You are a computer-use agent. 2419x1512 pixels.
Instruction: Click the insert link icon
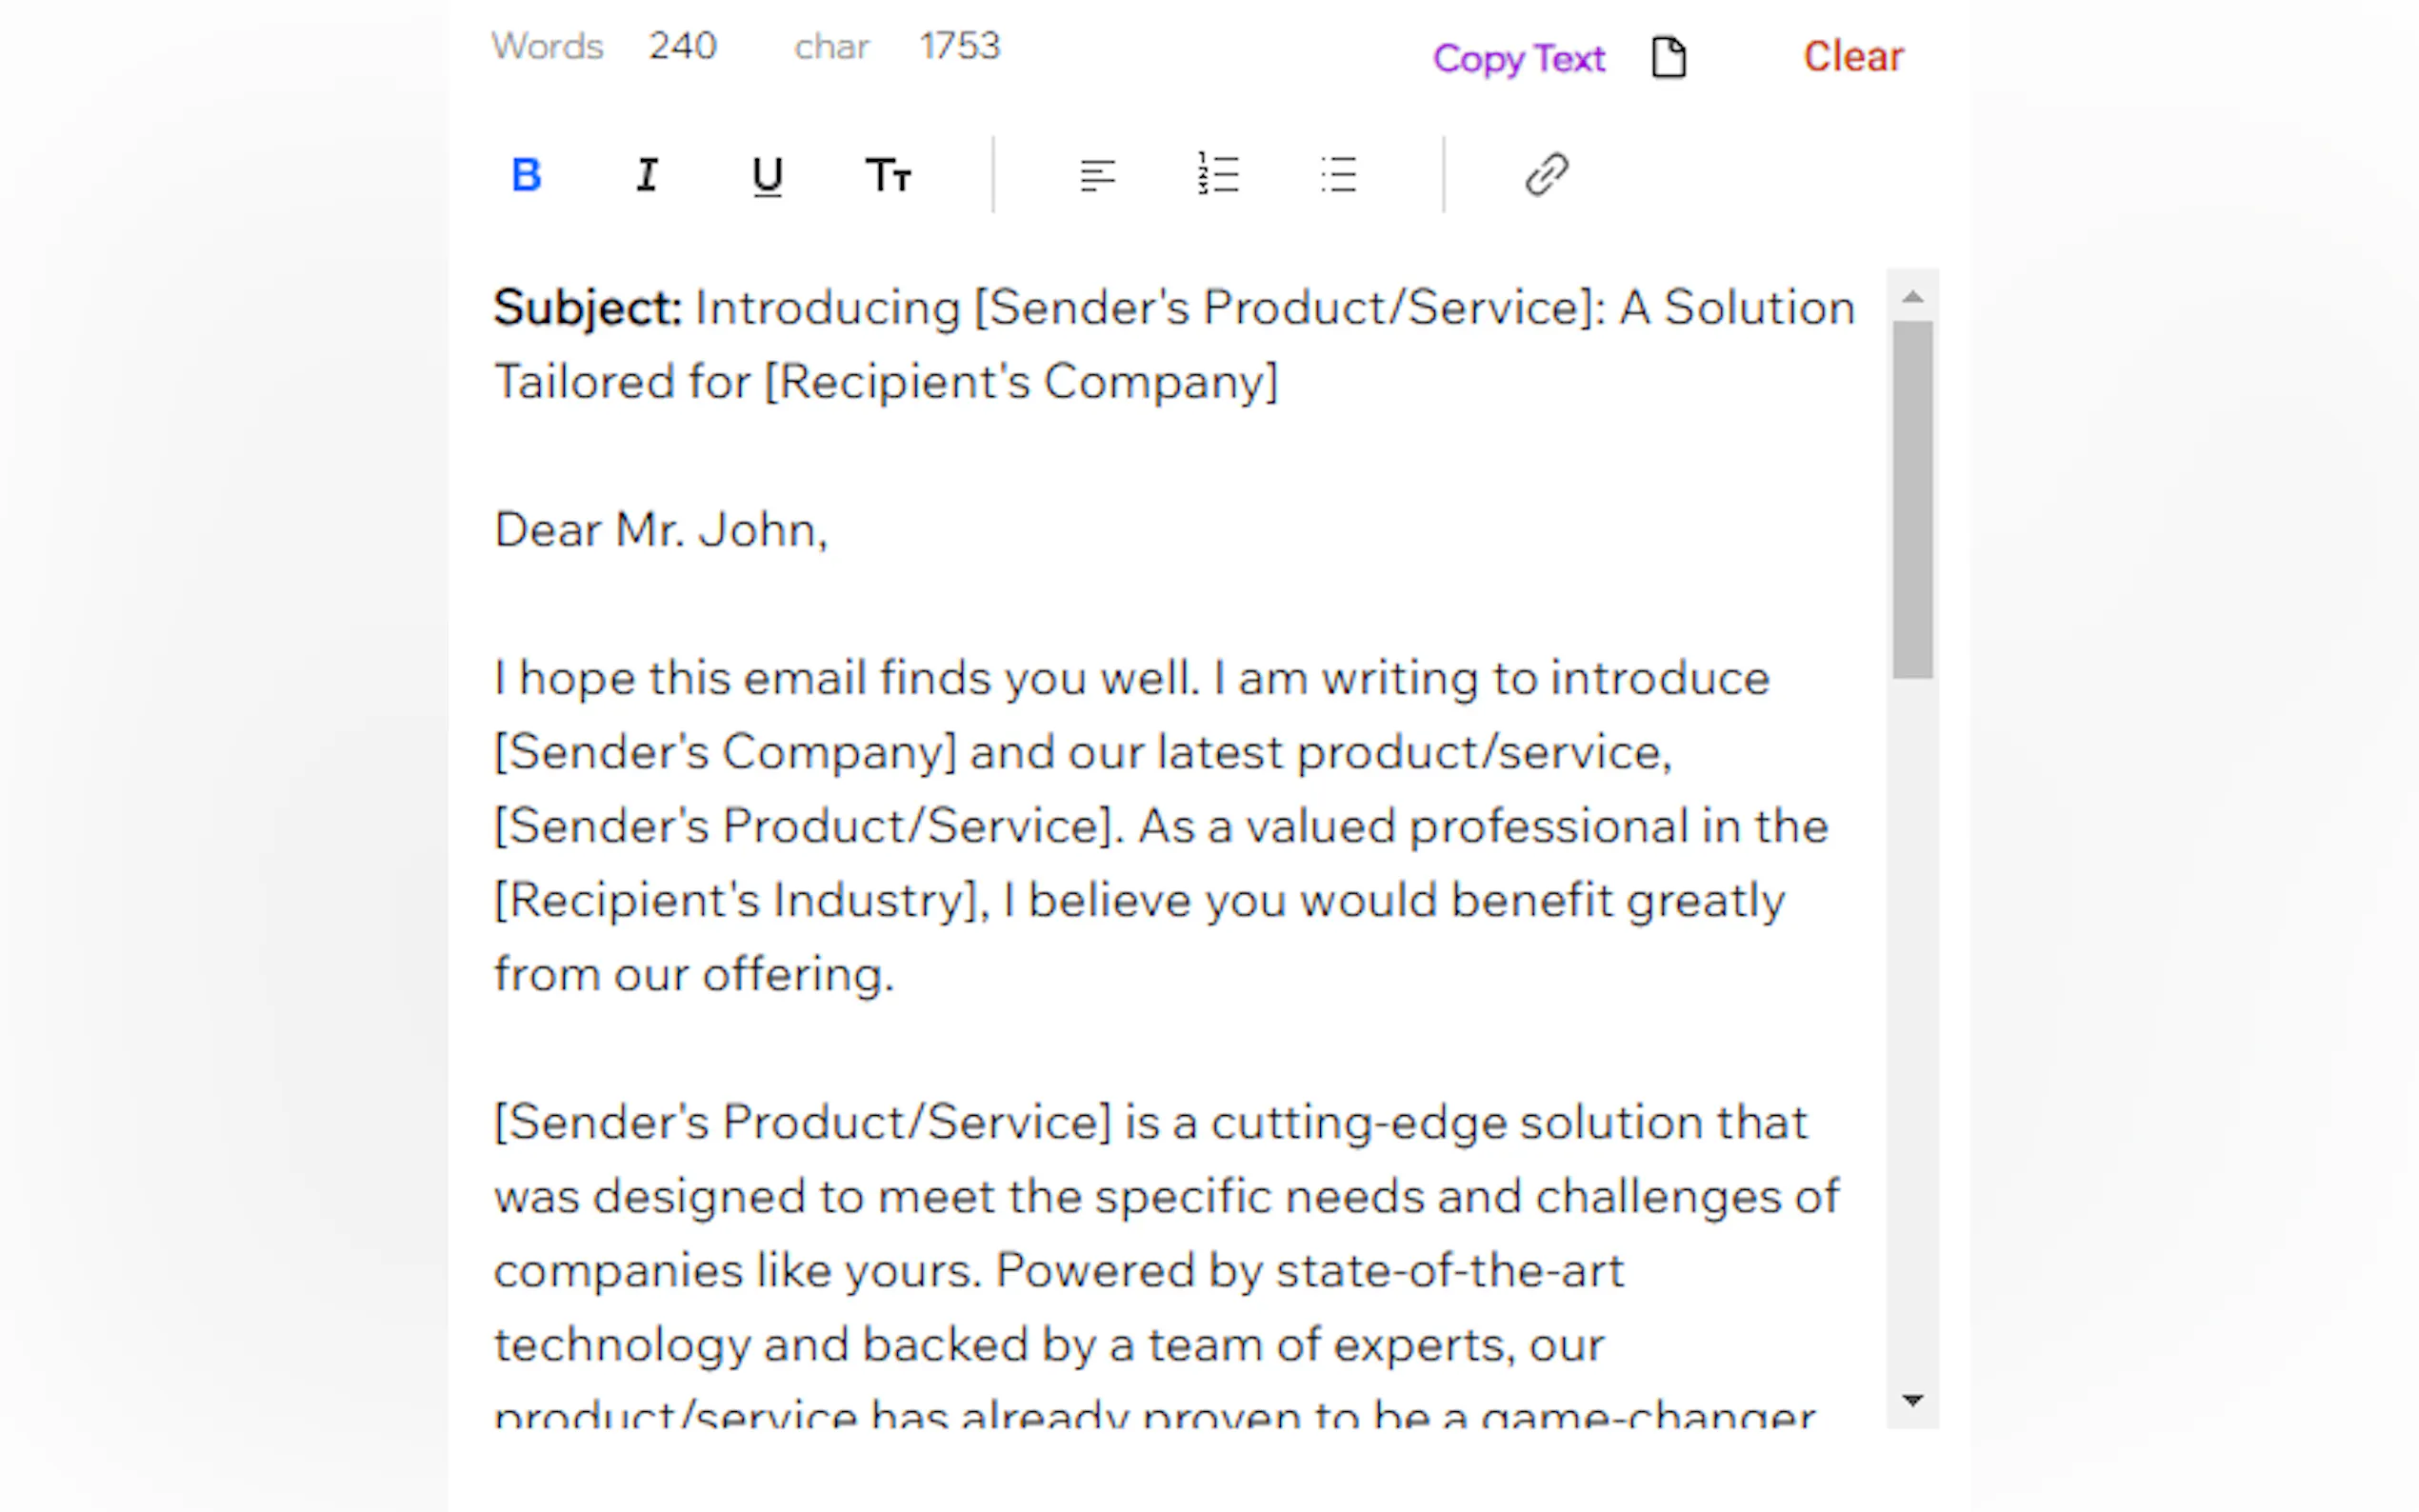coord(1546,175)
